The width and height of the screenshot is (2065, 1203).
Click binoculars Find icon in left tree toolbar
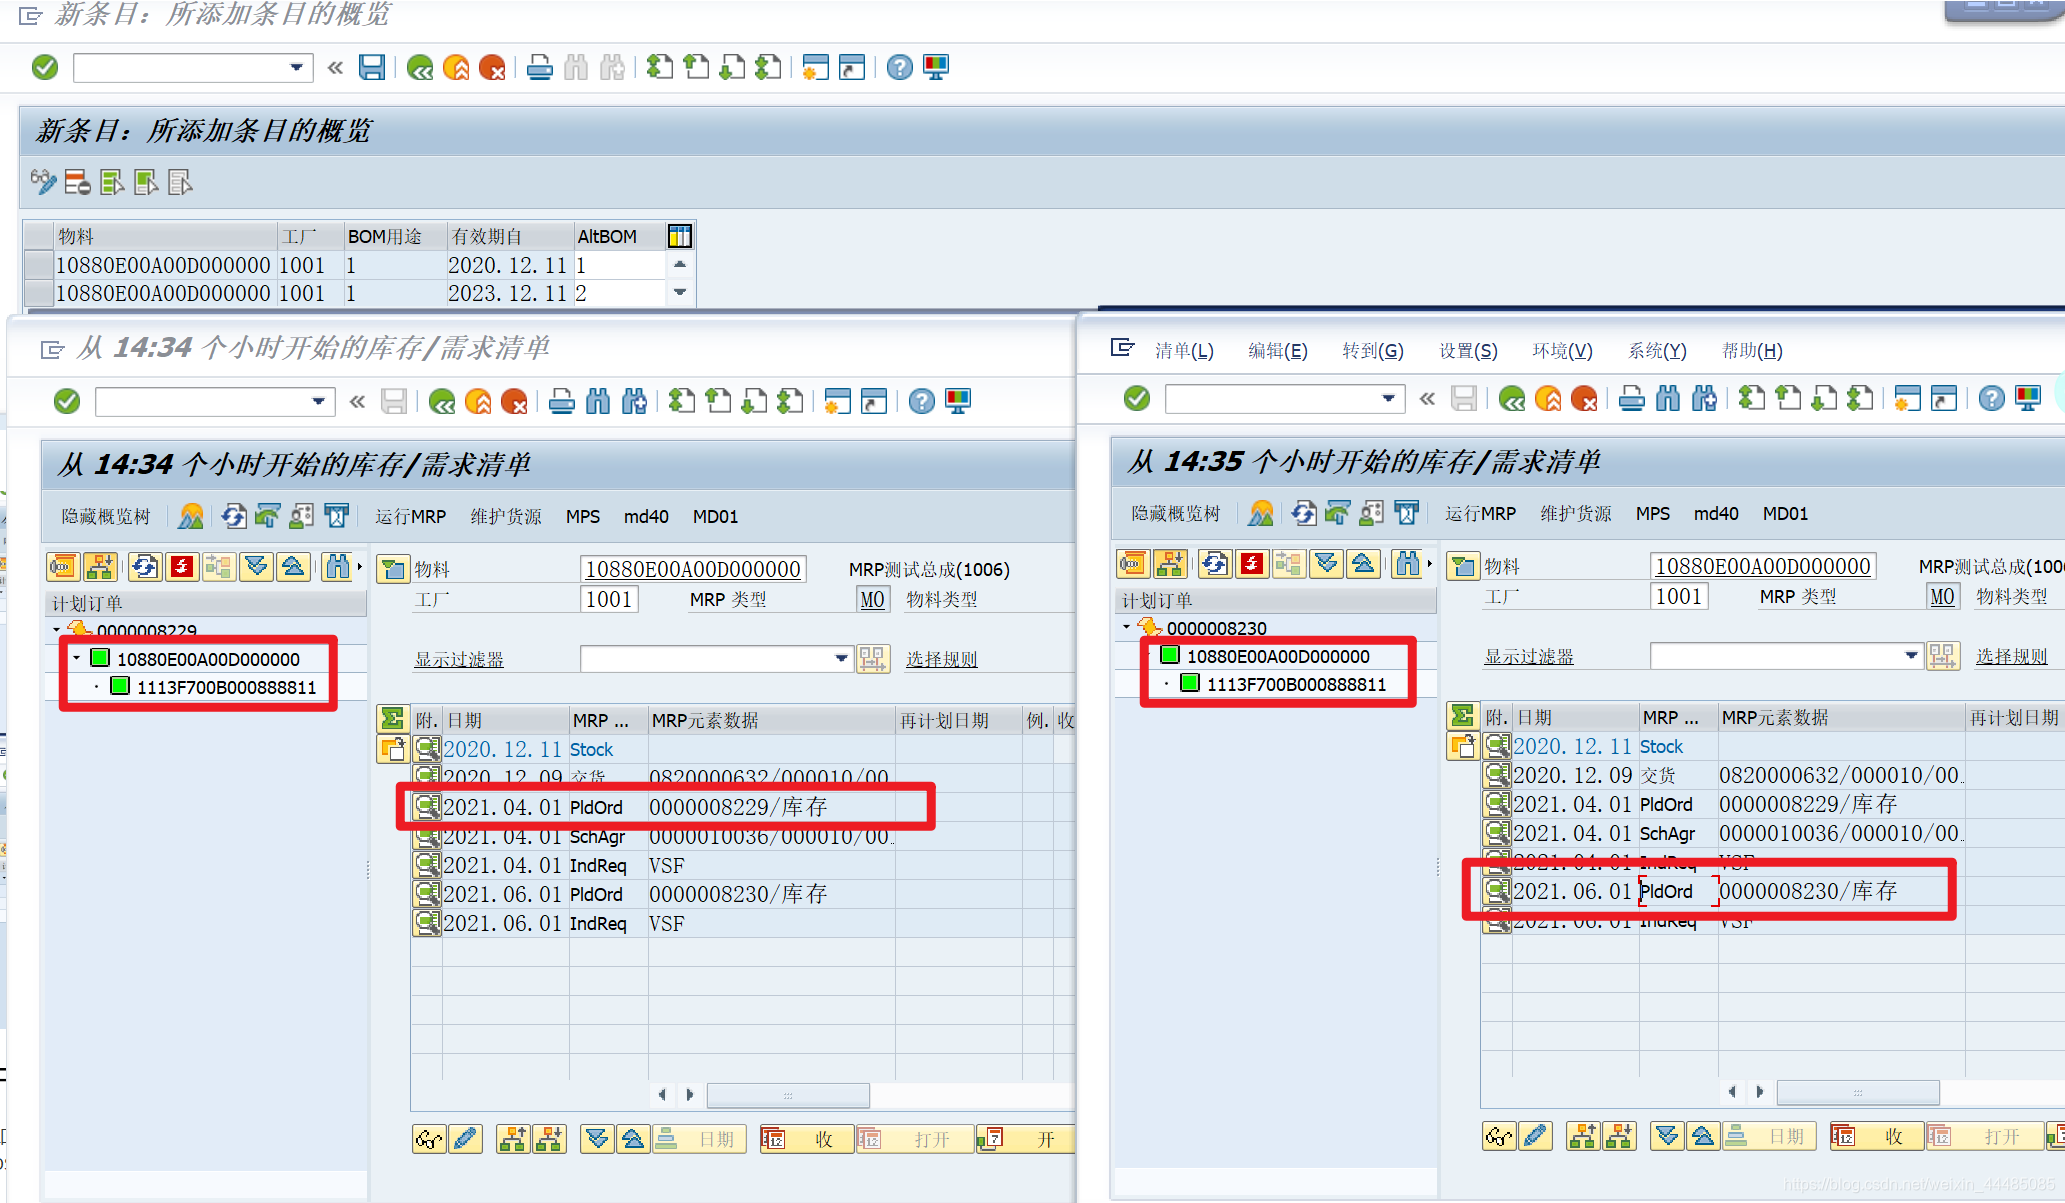tap(338, 567)
